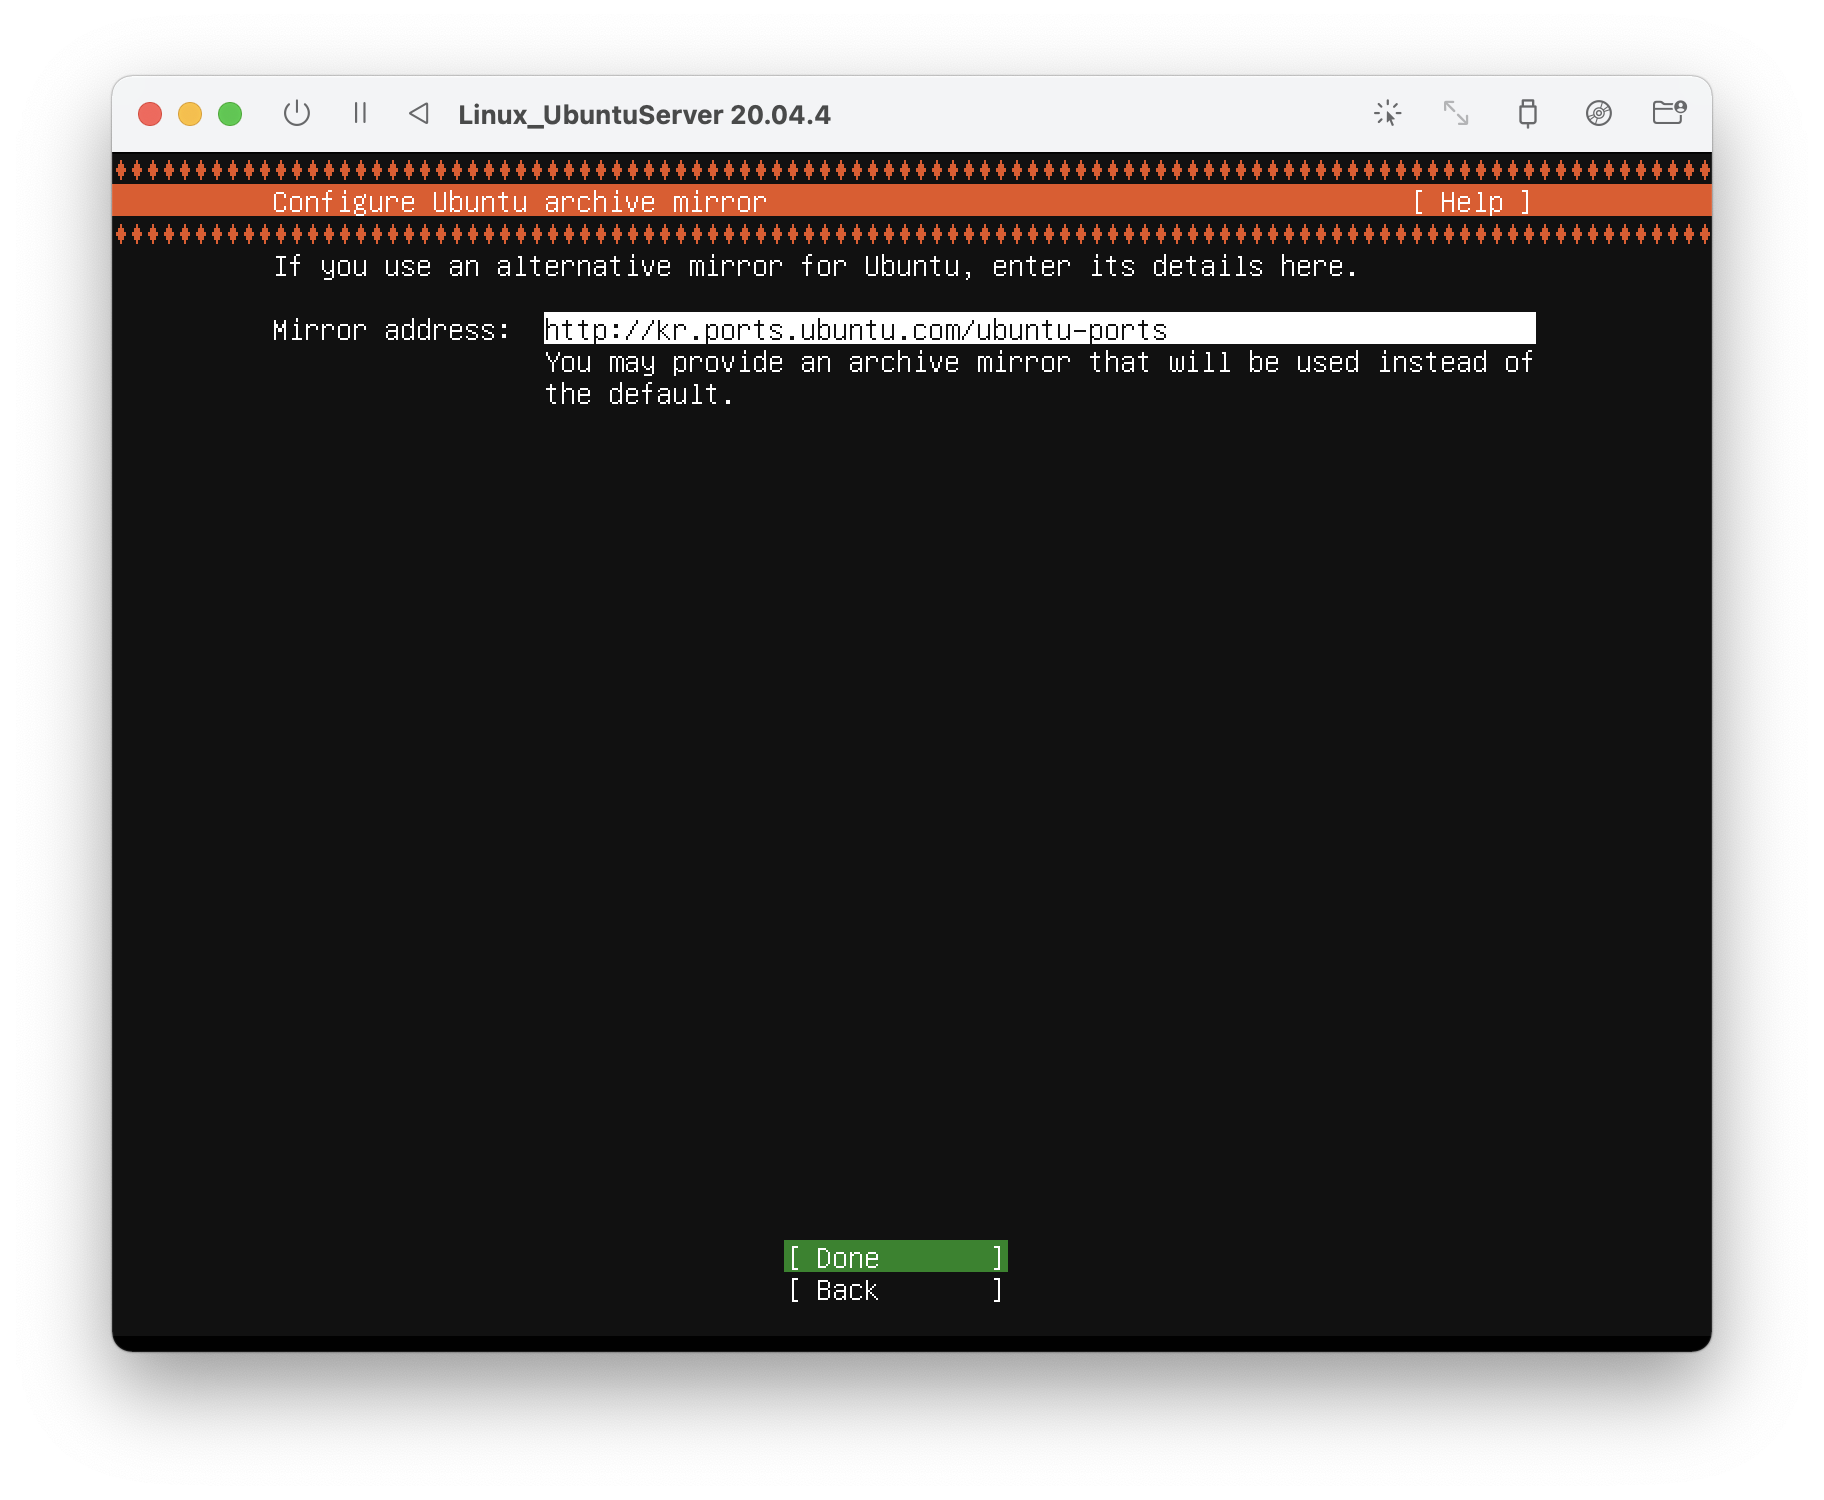1824x1500 pixels.
Task: Click the restart triangle icon in toolbar
Action: [419, 114]
